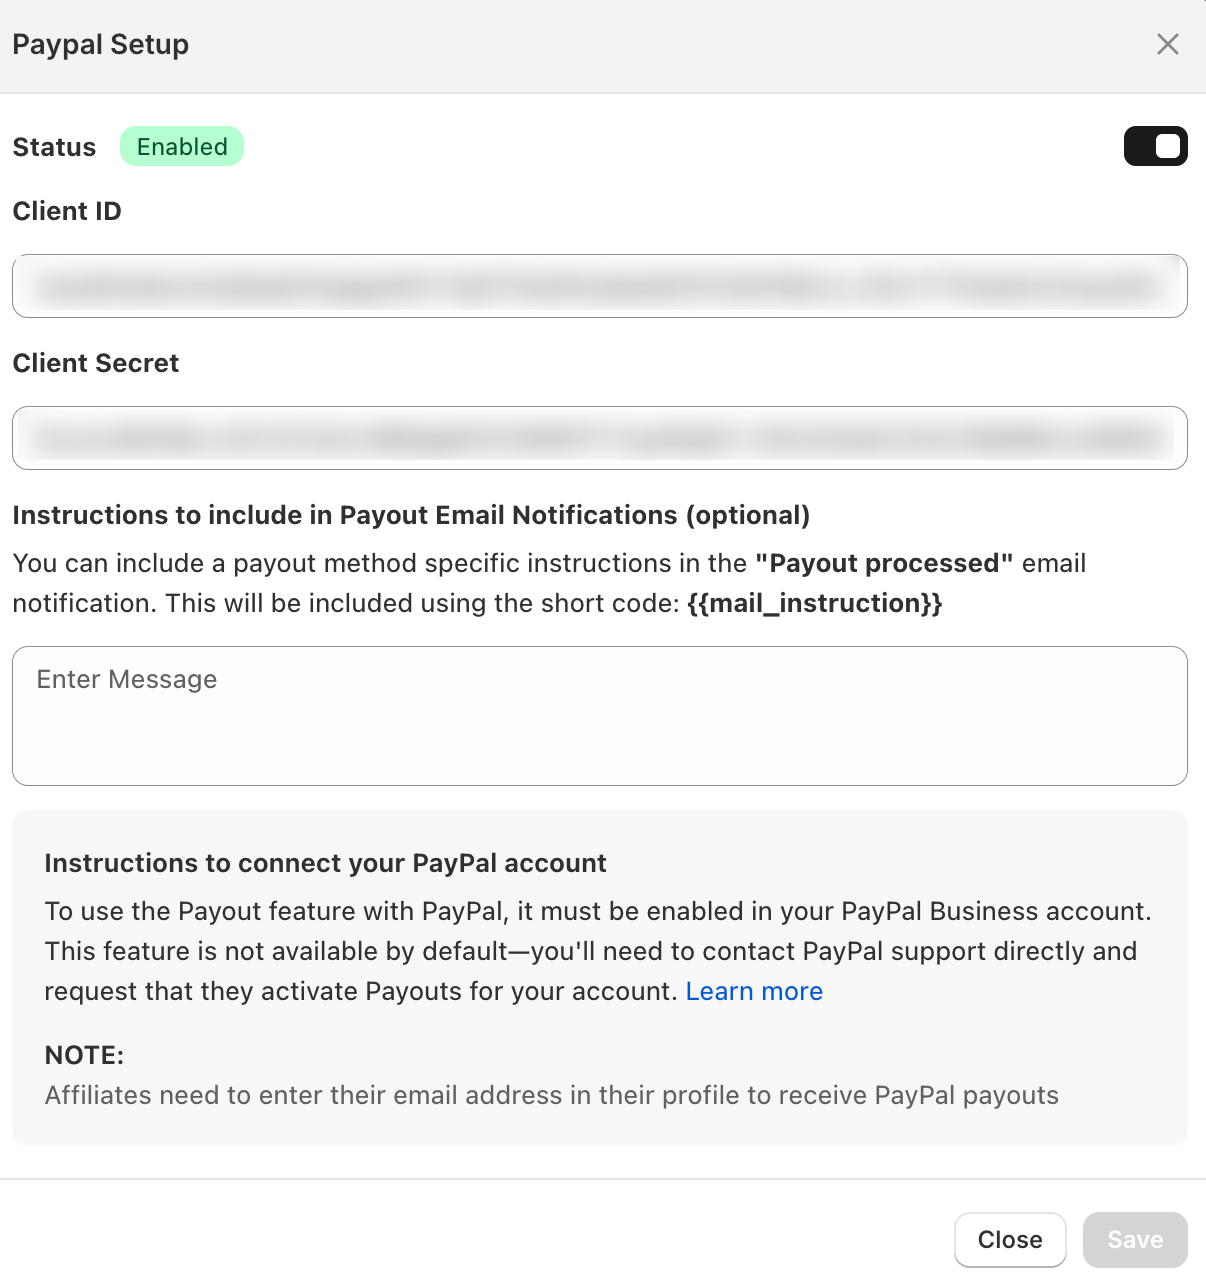Click the bold "Payout processed" text
The height and width of the screenshot is (1284, 1206).
coord(884,563)
